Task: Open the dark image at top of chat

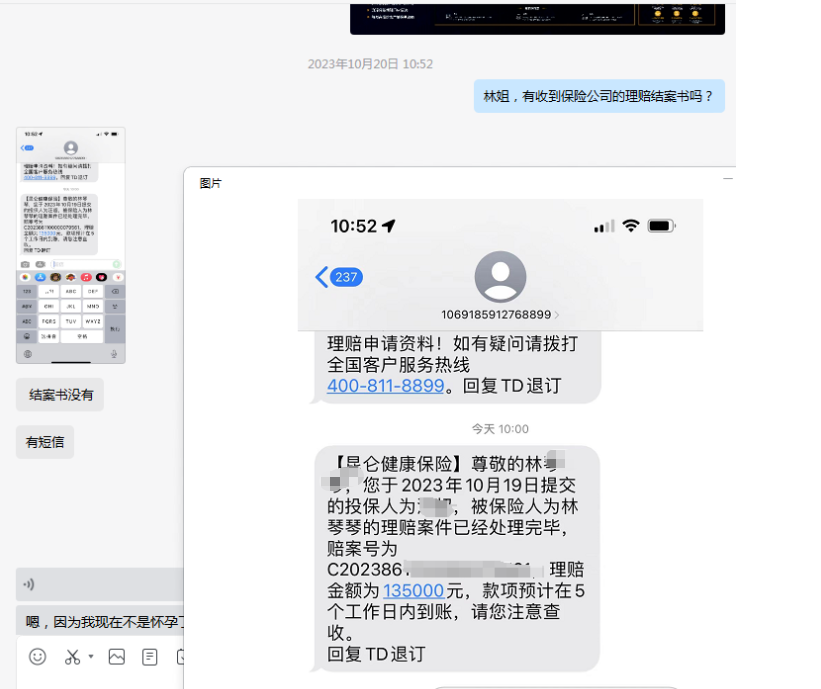Action: point(537,19)
